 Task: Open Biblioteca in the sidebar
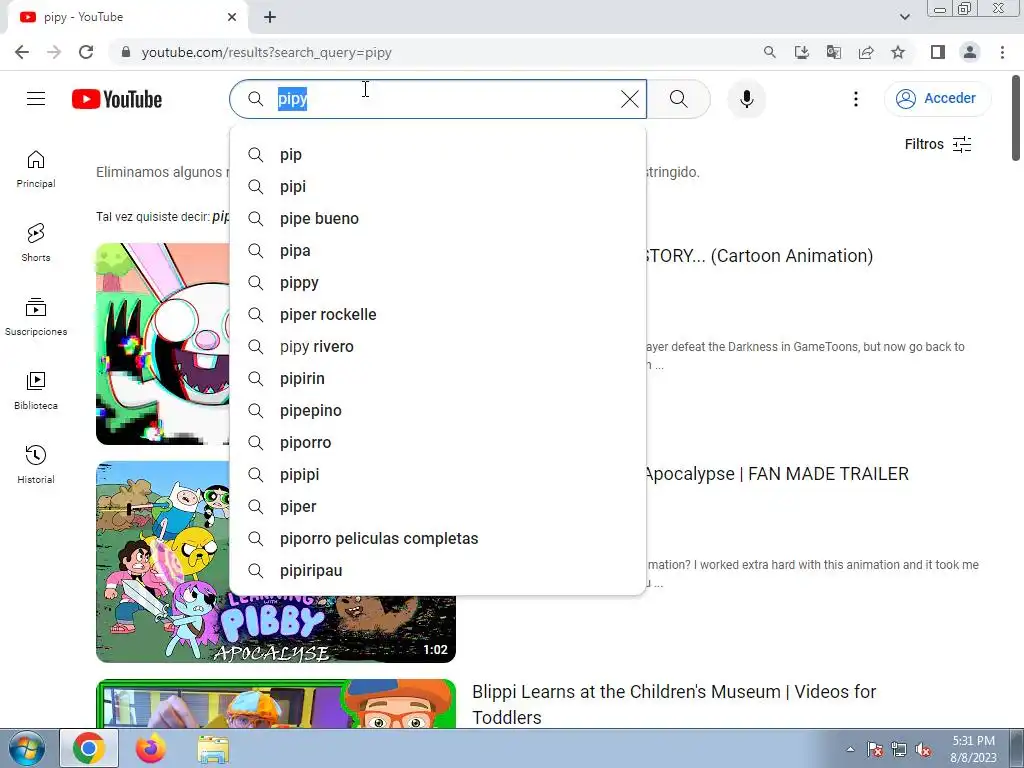[x=36, y=391]
